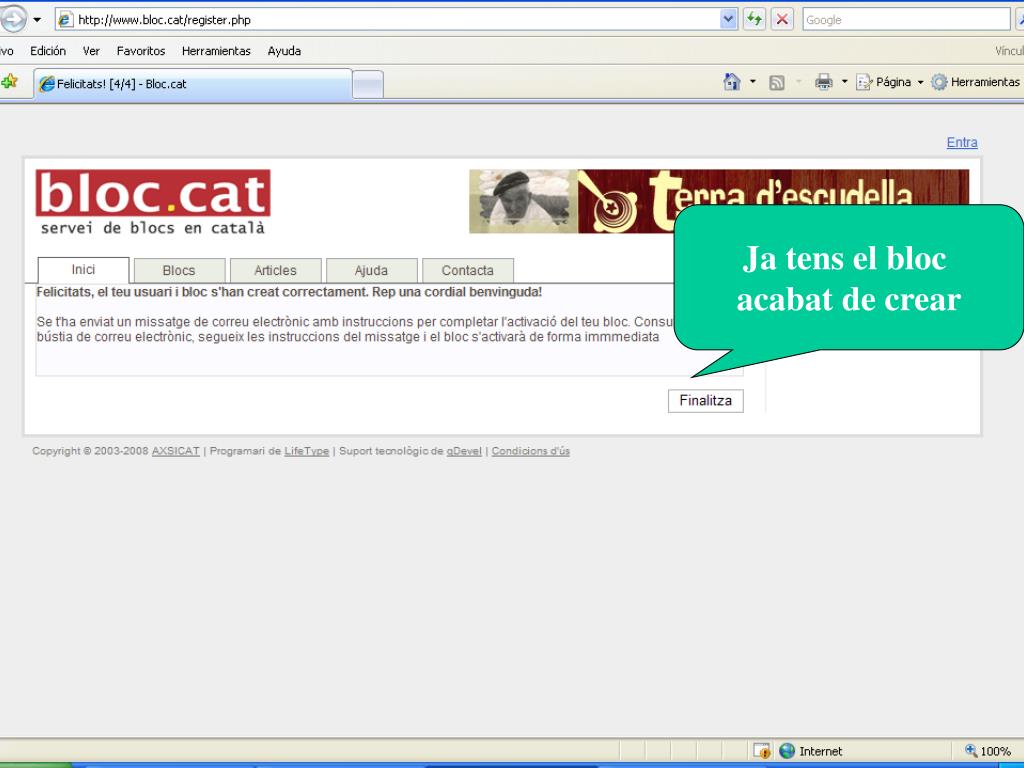This screenshot has width=1024, height=768.
Task: Change the 100% zoom level
Action: pos(988,751)
